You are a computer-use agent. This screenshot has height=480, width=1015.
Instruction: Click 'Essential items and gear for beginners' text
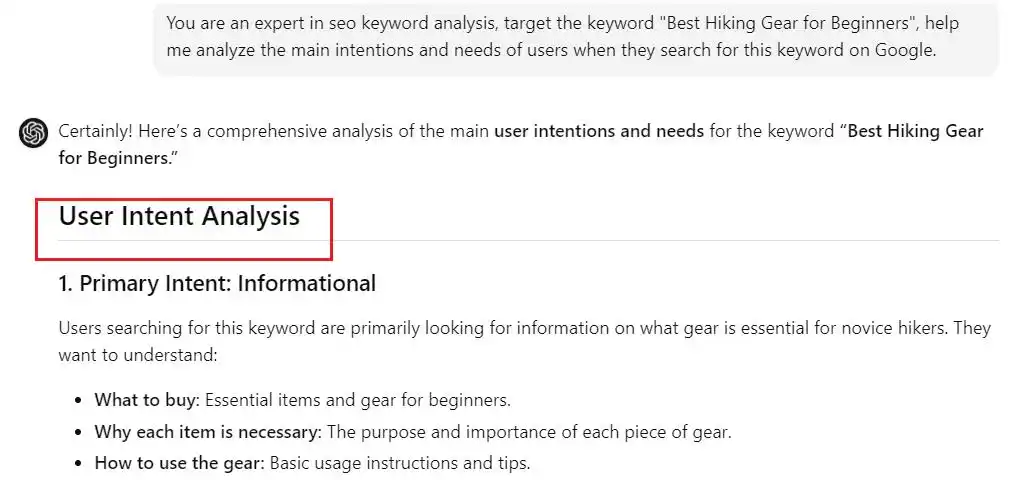click(357, 400)
